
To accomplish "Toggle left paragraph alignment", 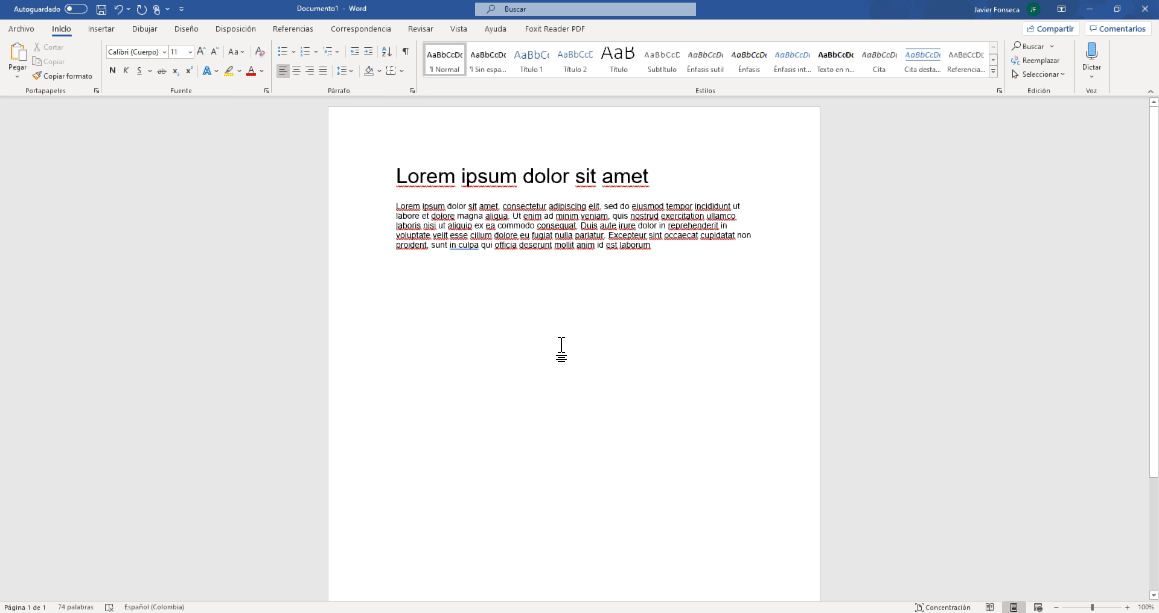I will tap(282, 71).
